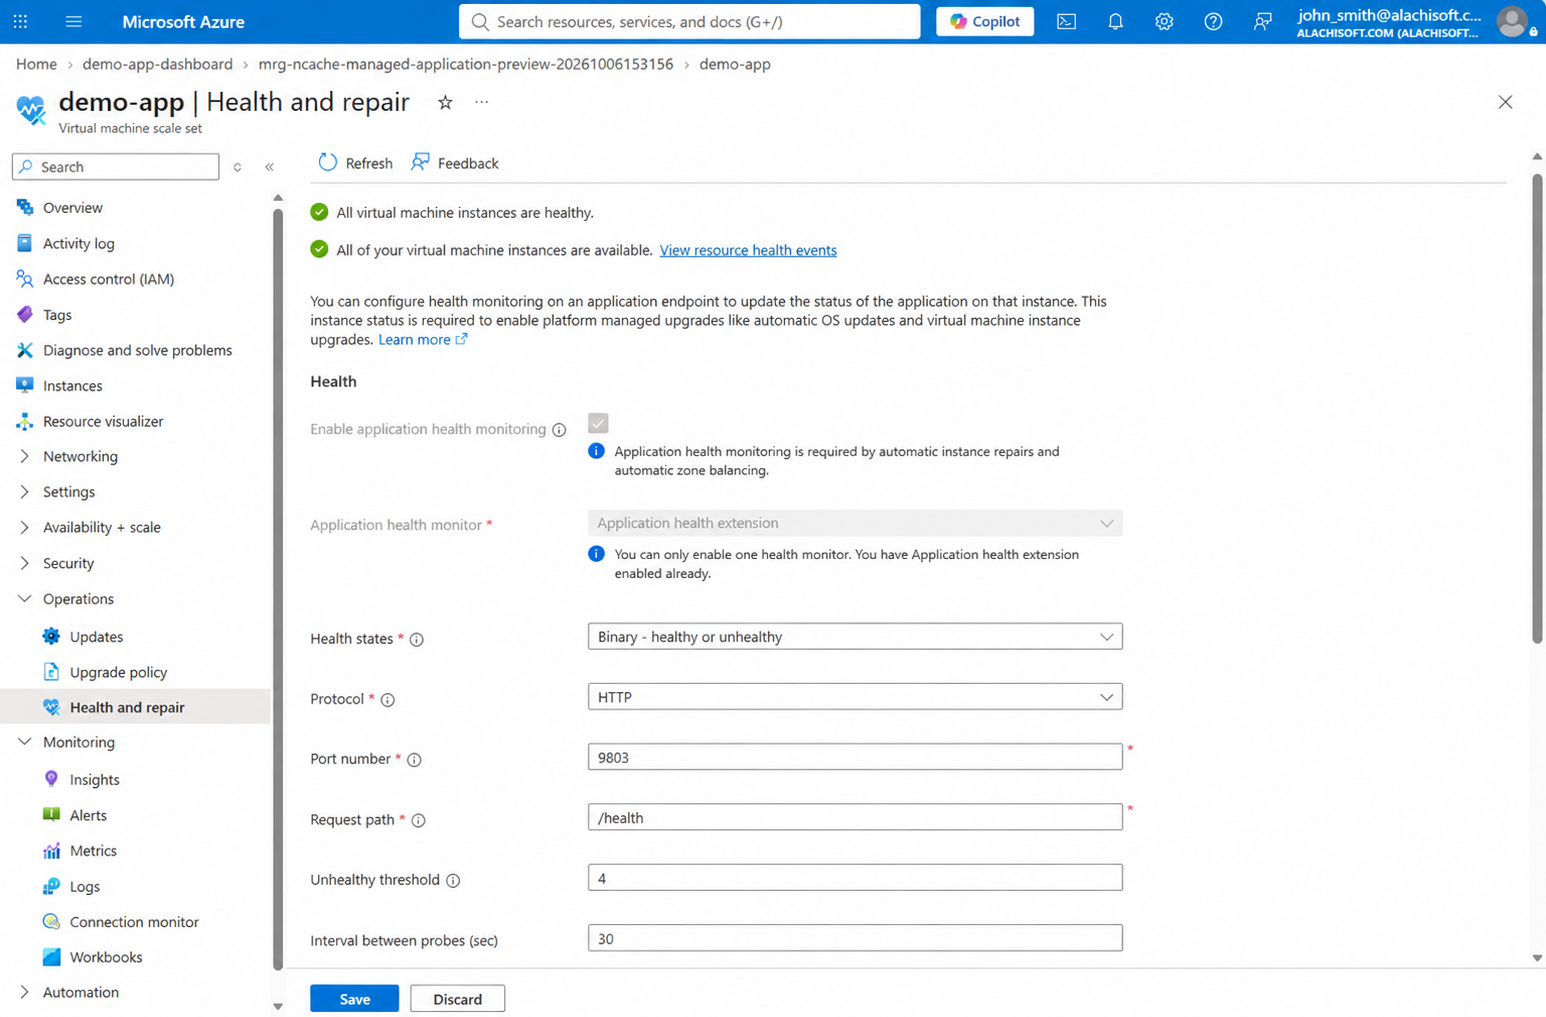Click the Health states info icon
Viewport: 1546px width, 1017px height.
[417, 639]
